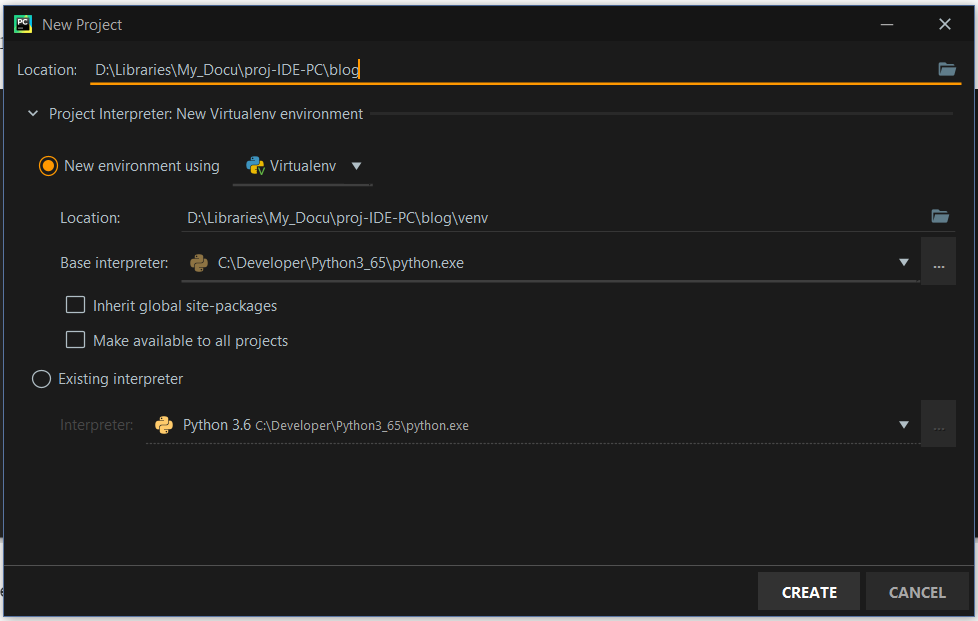The height and width of the screenshot is (621, 978).
Task: Collapse Project Interpreter section chevron
Action: [x=33, y=113]
